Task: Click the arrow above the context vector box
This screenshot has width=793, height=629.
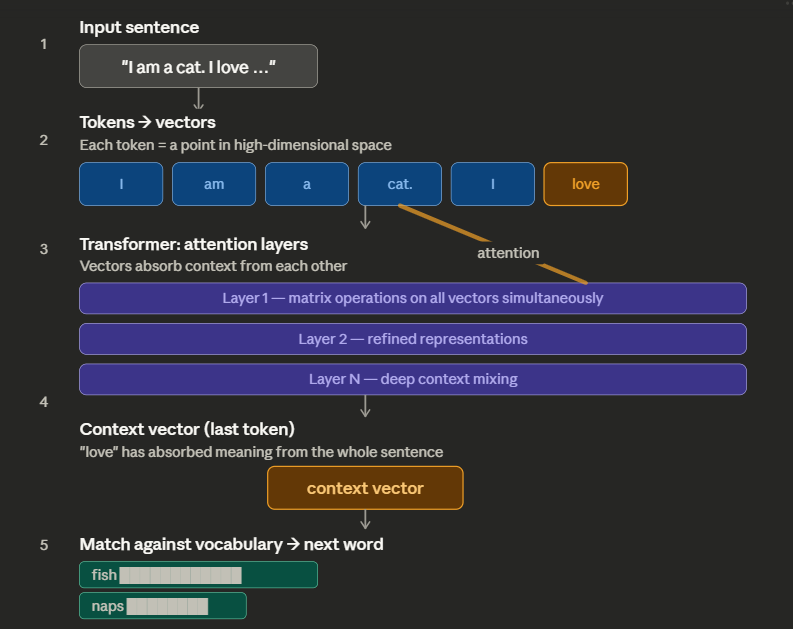Action: (x=365, y=406)
